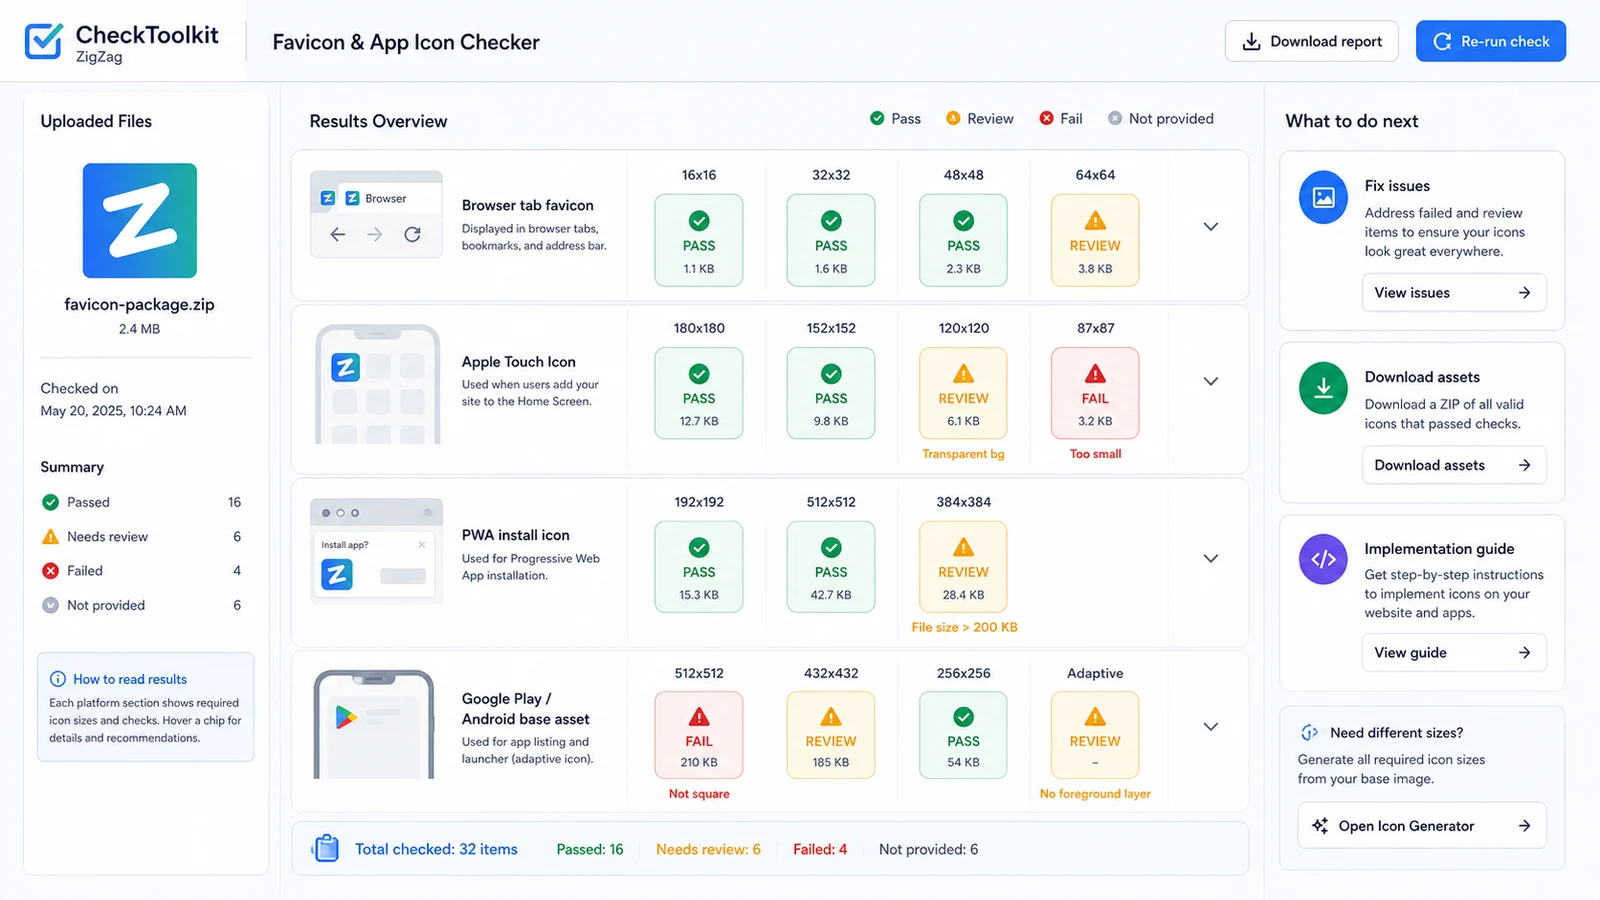Select the 16x16 PASS chip

(699, 240)
